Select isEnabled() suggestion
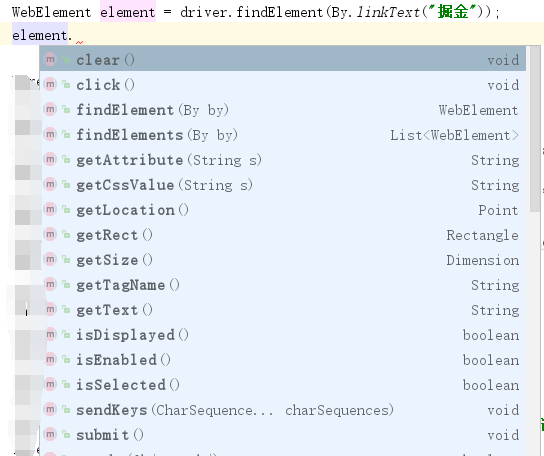 pyautogui.click(x=283, y=360)
